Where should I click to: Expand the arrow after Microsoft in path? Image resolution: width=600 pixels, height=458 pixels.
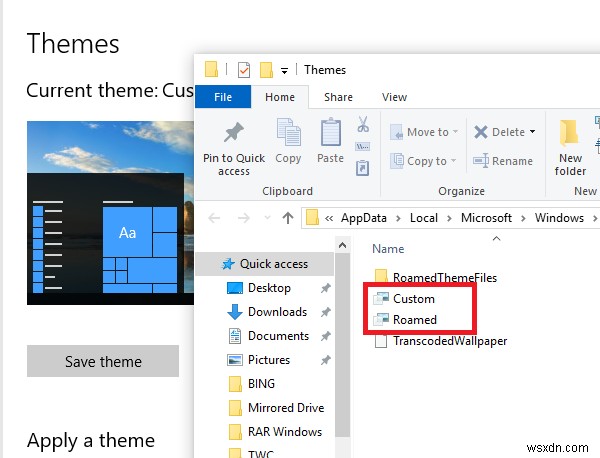click(523, 218)
